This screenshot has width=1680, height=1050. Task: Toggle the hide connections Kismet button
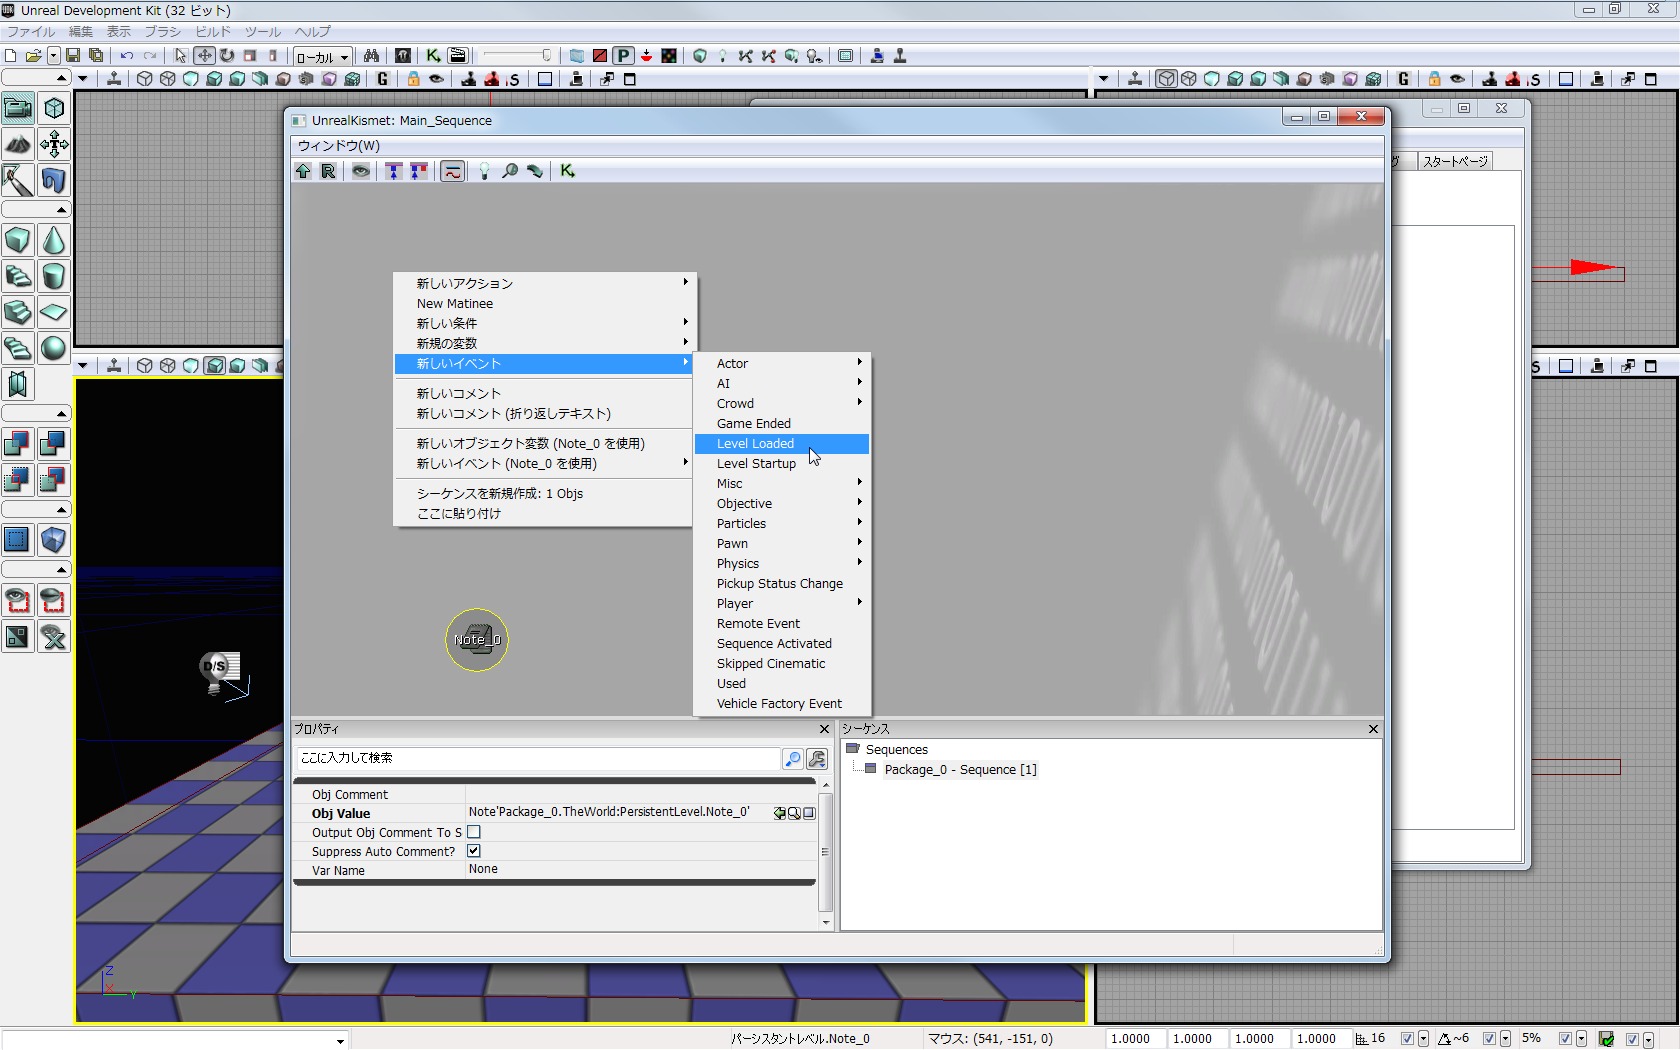361,171
